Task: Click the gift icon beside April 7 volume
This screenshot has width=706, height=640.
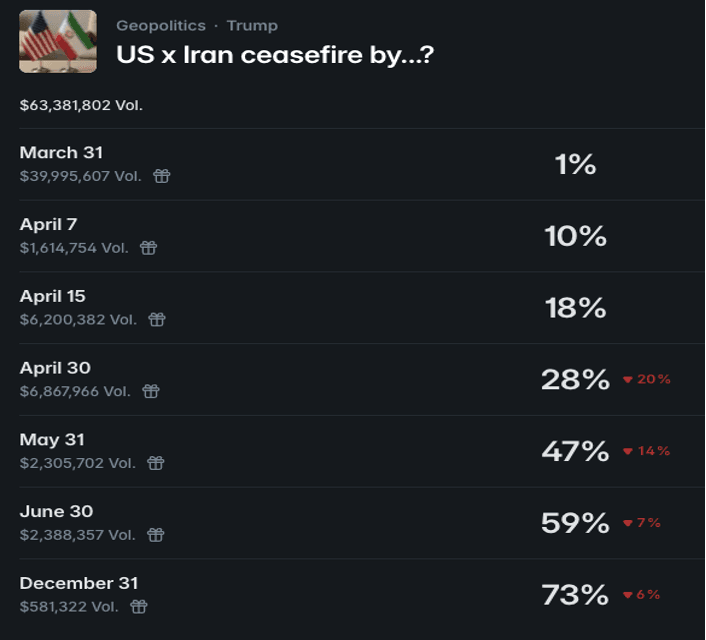Action: tap(148, 248)
